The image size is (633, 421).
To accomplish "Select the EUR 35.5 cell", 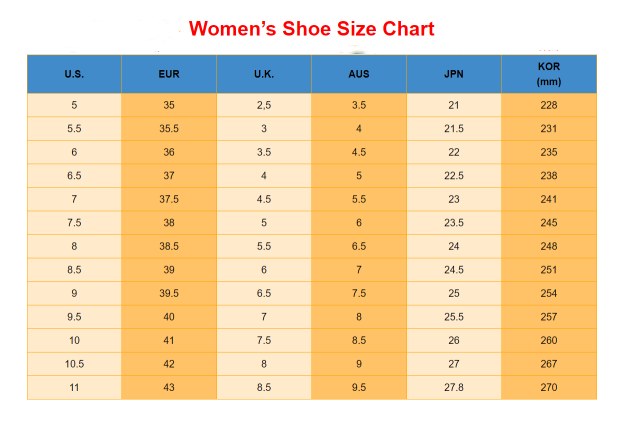I will [x=169, y=129].
